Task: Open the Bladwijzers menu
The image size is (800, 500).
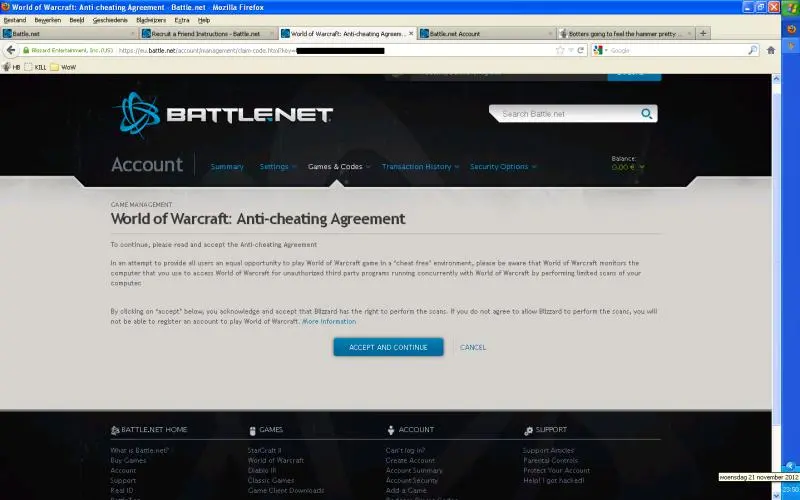Action: [151, 20]
